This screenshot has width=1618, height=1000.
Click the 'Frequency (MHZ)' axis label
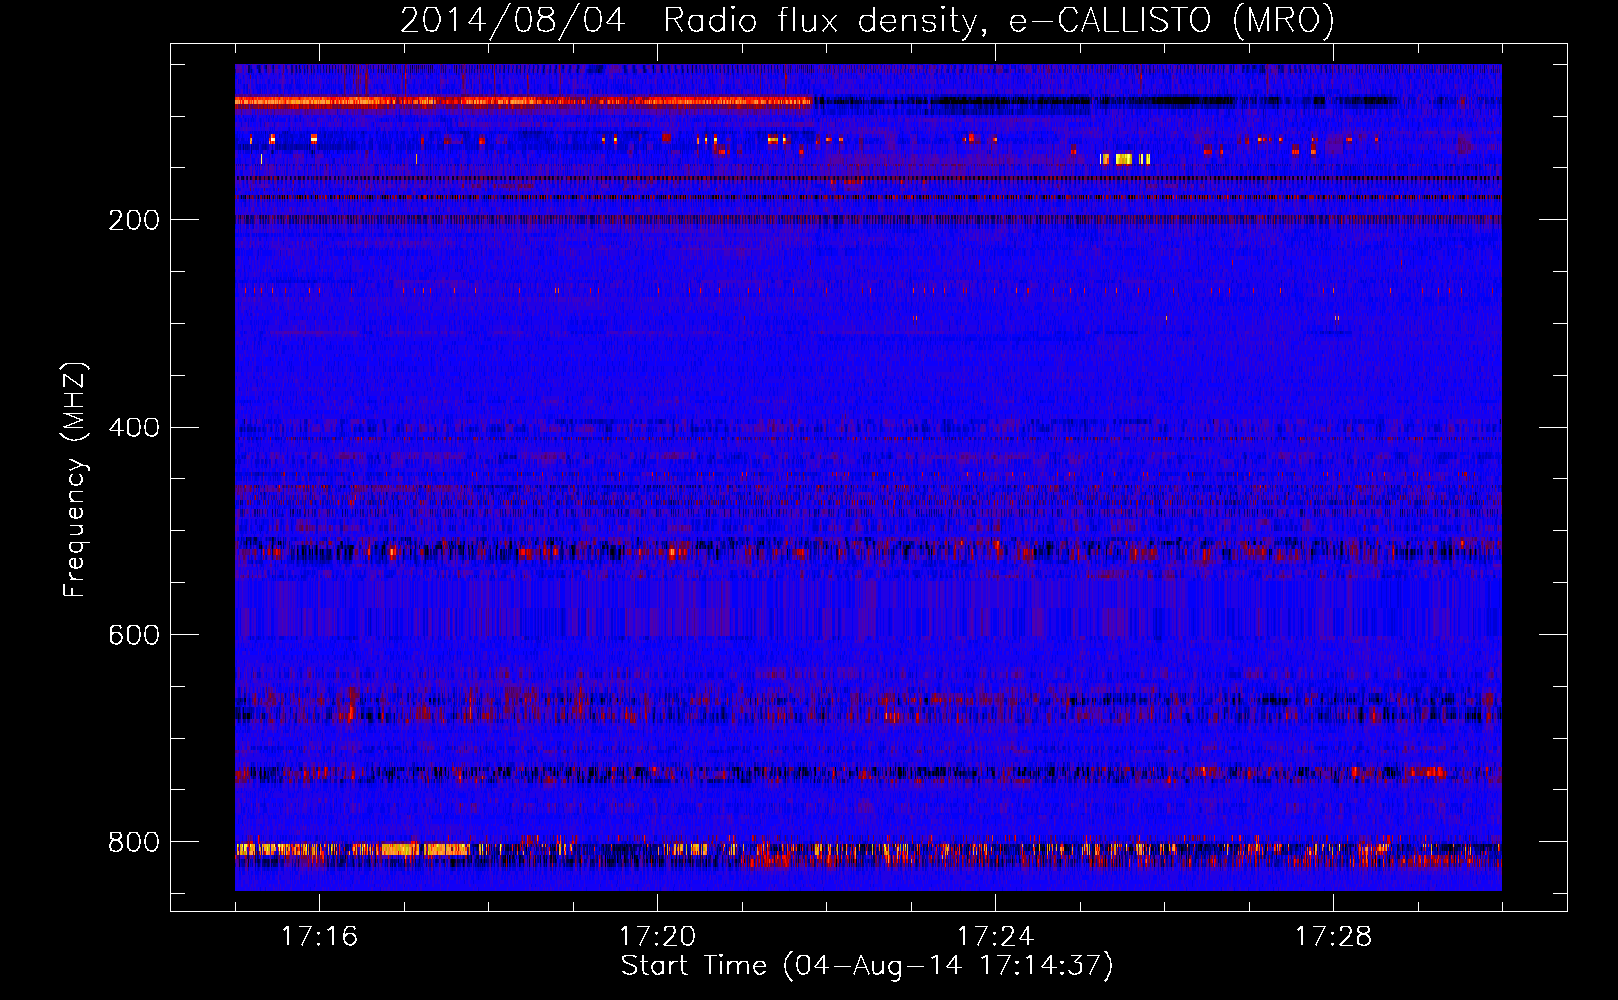(75, 480)
